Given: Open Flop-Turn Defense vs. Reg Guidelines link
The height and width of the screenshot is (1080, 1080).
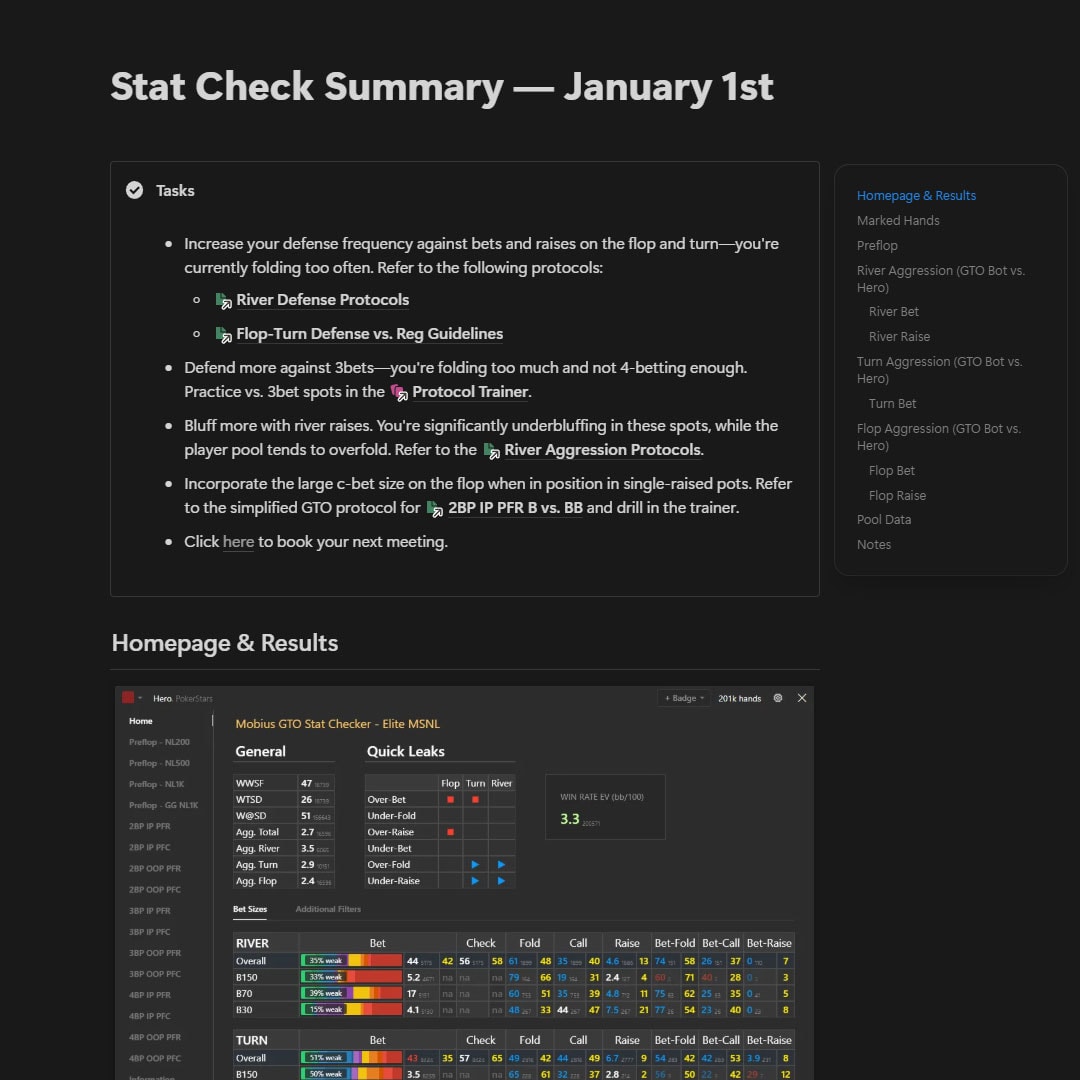Looking at the screenshot, I should tap(369, 333).
